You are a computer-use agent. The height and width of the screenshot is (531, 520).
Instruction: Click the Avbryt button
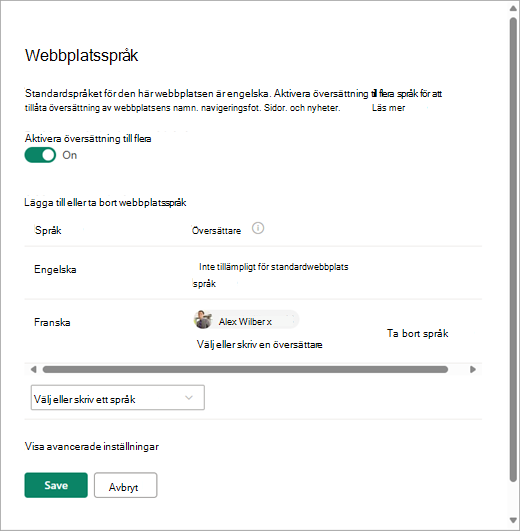pos(125,485)
